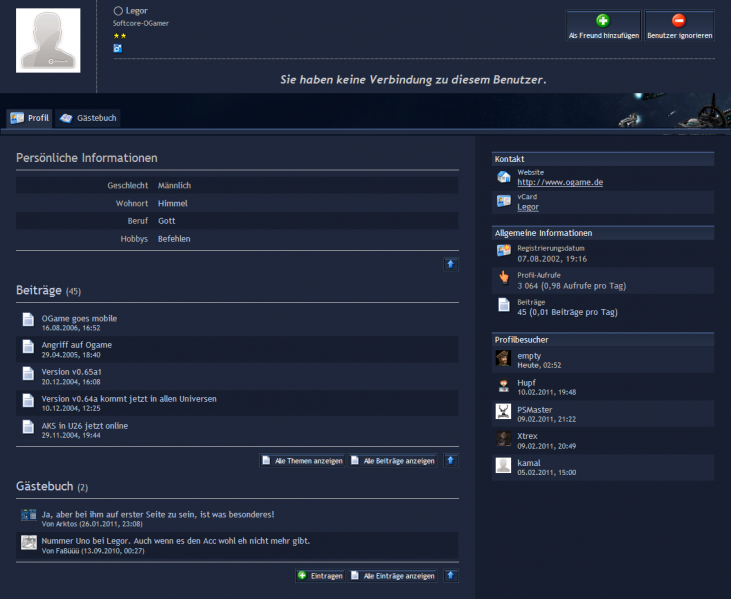731x599 pixels.
Task: Open the post 'OGame goes mobile'
Action: click(x=79, y=318)
